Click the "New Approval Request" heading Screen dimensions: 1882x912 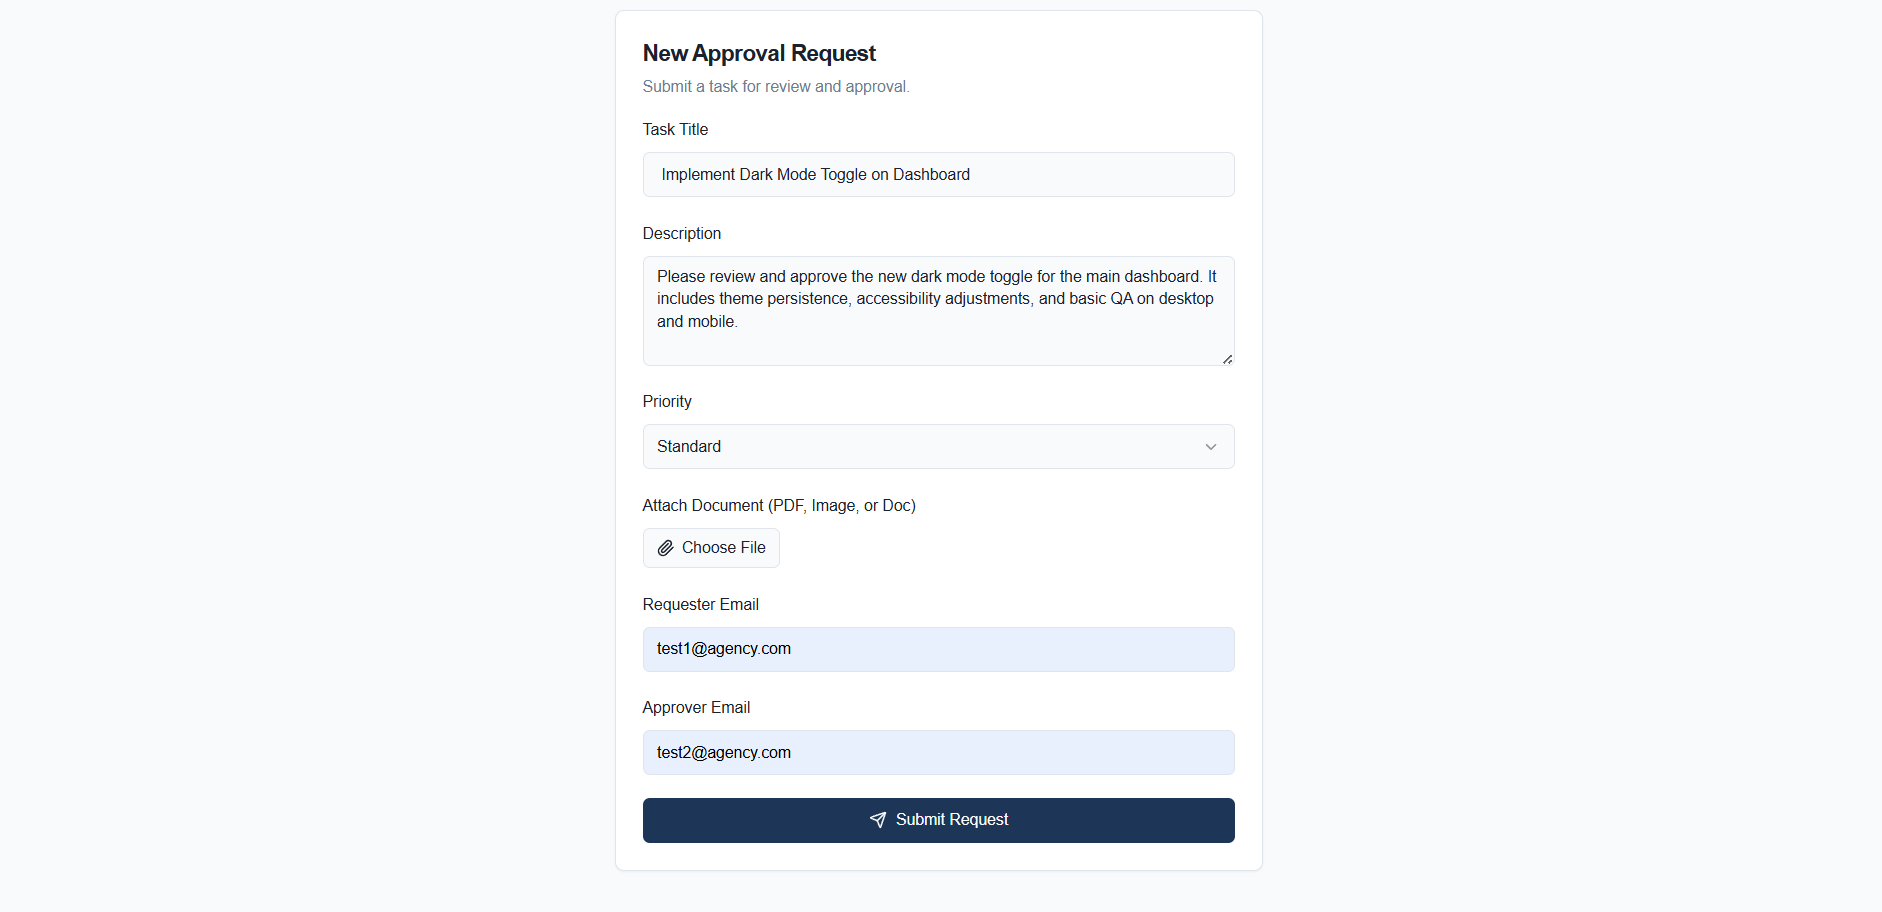pyautogui.click(x=759, y=53)
